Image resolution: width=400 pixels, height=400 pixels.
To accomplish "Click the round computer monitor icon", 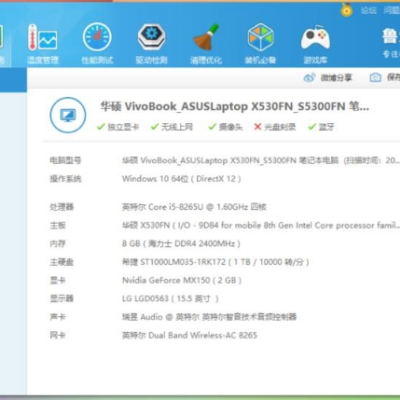I will pyautogui.click(x=68, y=115).
